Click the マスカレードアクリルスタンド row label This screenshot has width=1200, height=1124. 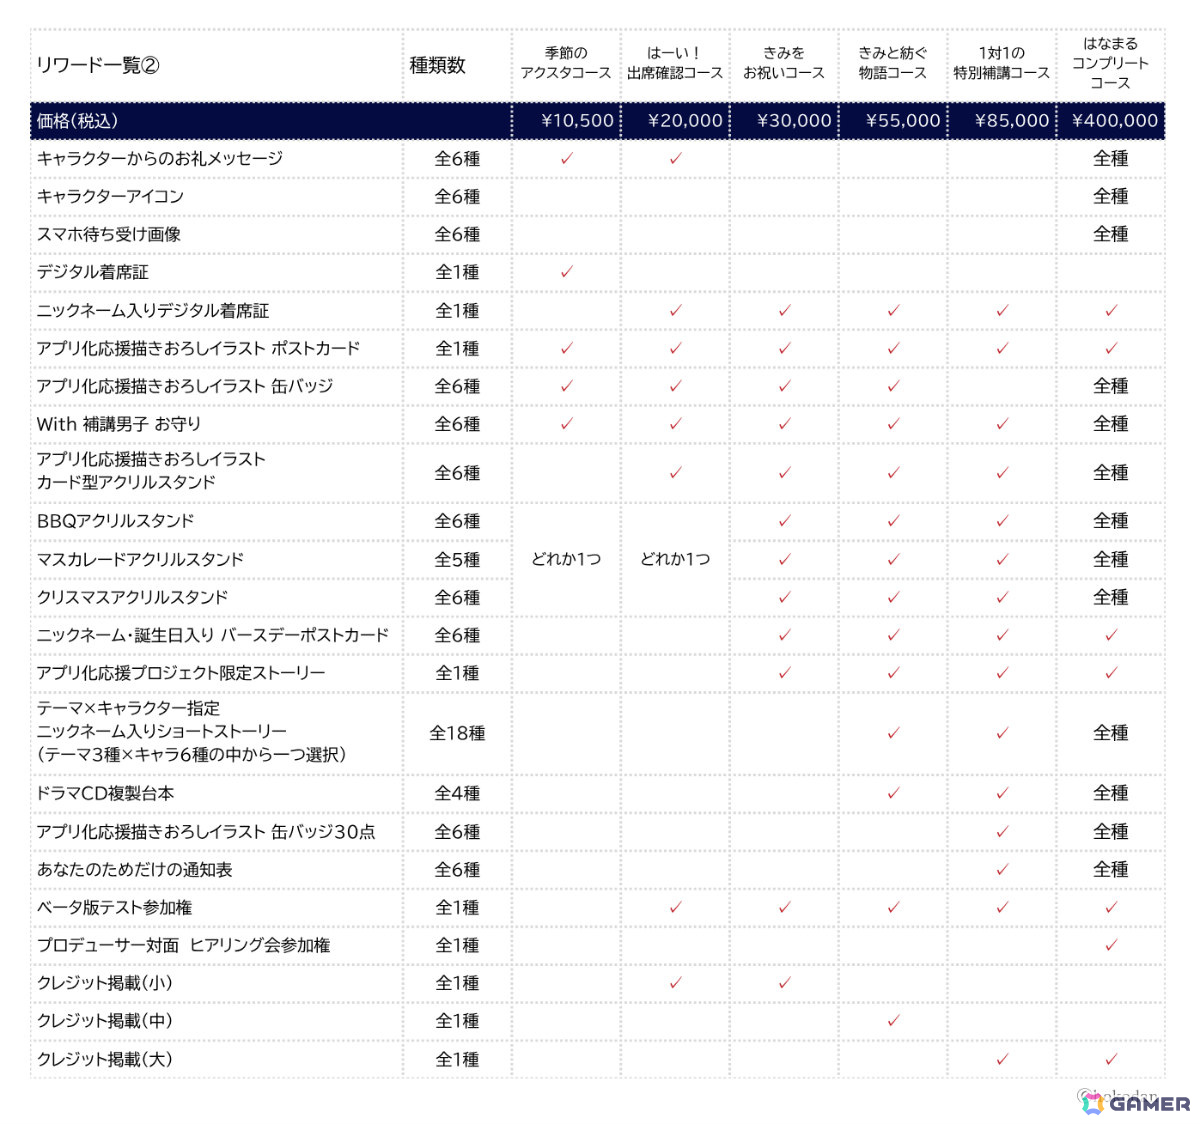tap(140, 559)
